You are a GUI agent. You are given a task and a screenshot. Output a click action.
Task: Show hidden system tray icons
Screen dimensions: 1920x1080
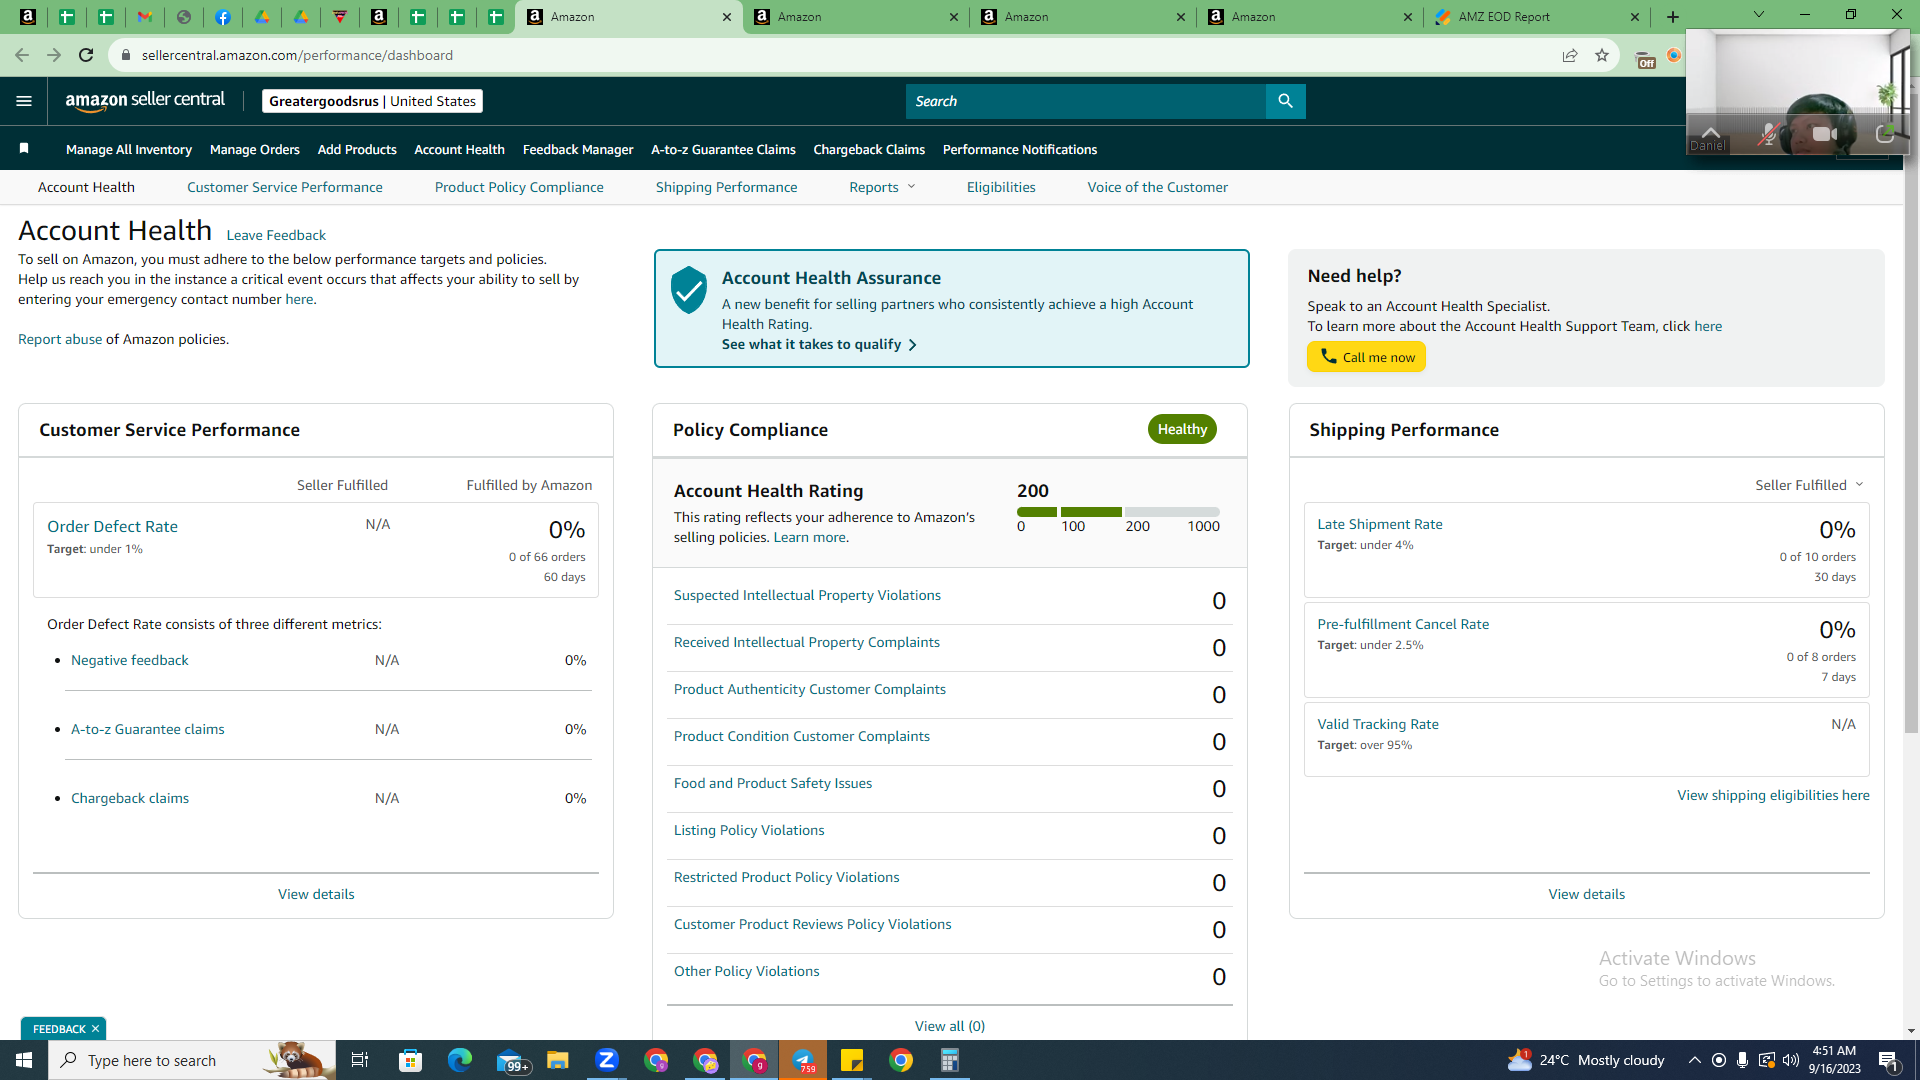tap(1694, 1060)
